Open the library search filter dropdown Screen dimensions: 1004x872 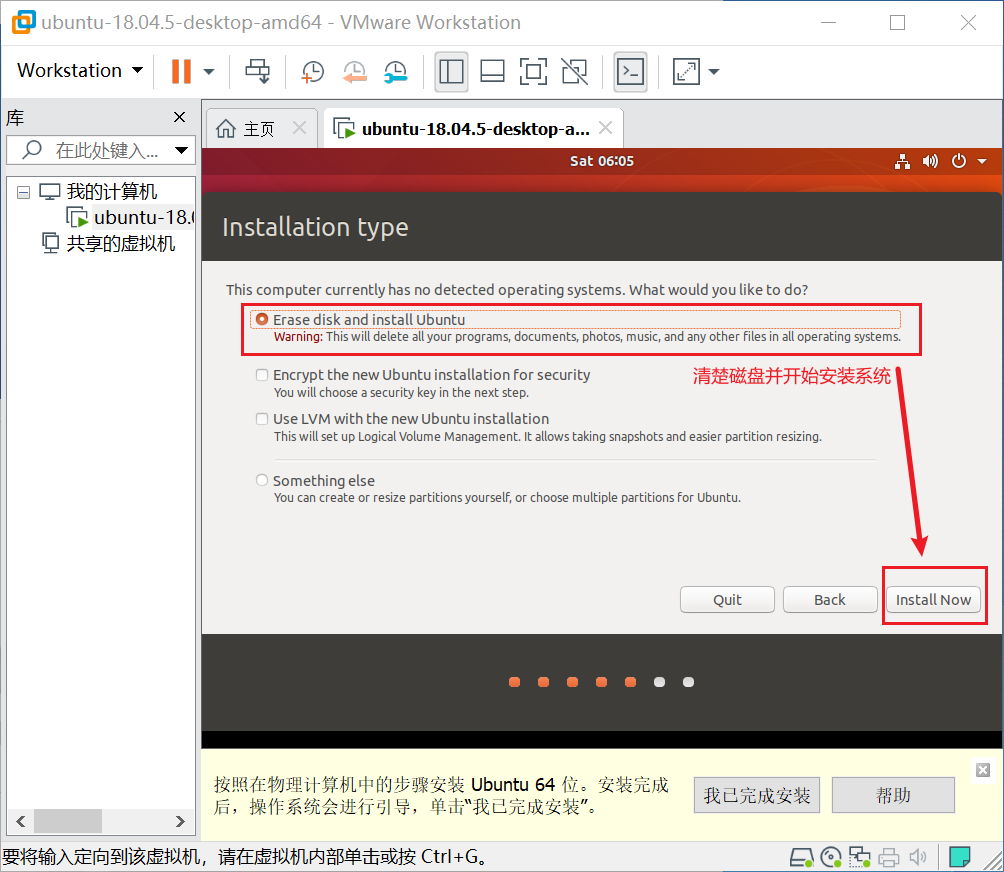[181, 150]
